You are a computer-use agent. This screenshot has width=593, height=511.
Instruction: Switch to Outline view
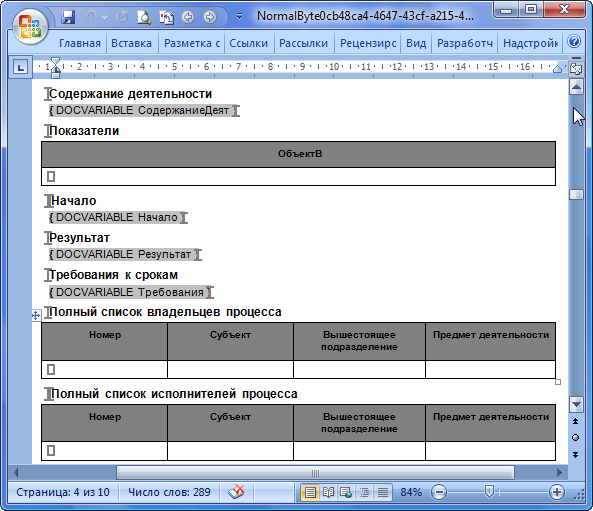[364, 492]
